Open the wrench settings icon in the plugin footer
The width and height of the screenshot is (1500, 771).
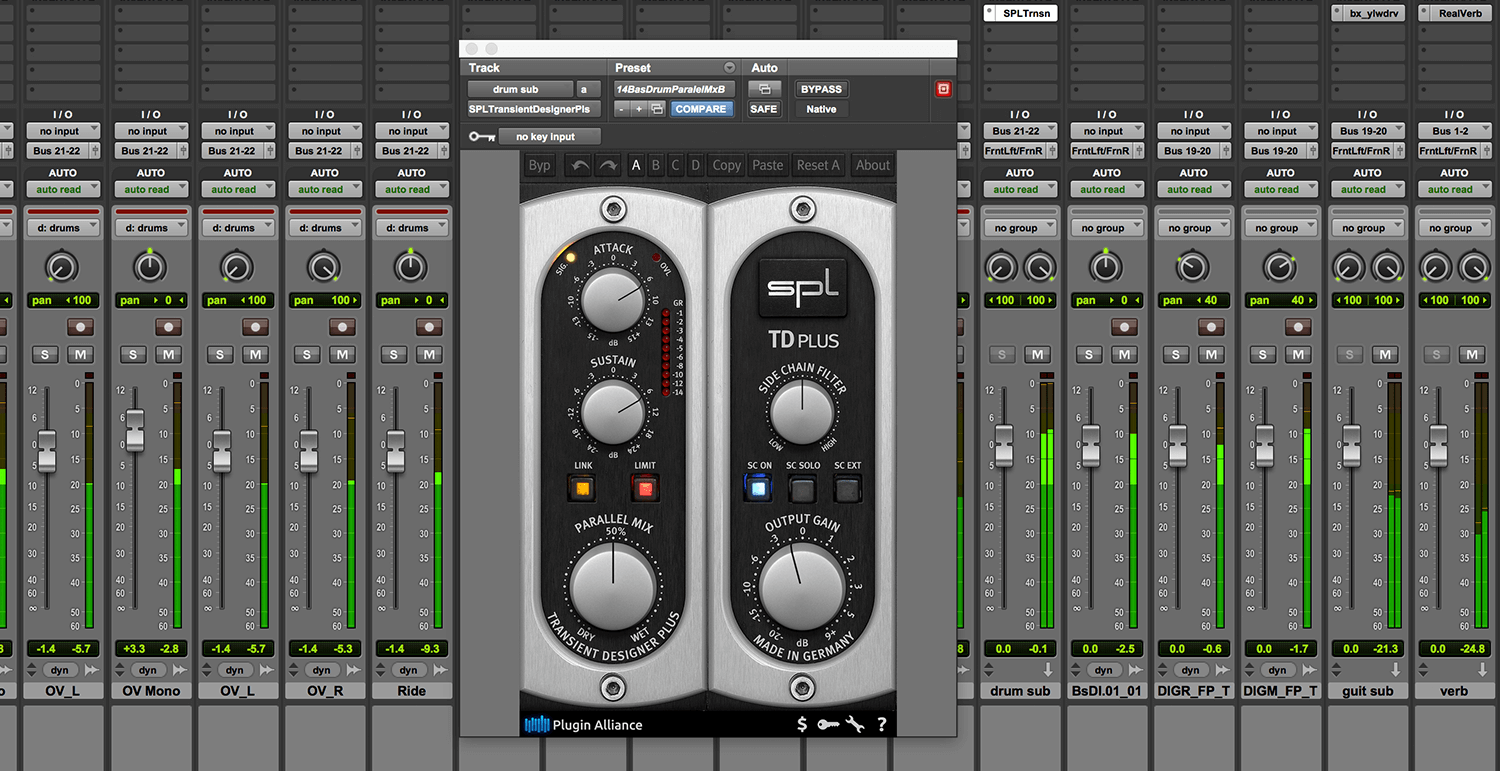coord(855,725)
